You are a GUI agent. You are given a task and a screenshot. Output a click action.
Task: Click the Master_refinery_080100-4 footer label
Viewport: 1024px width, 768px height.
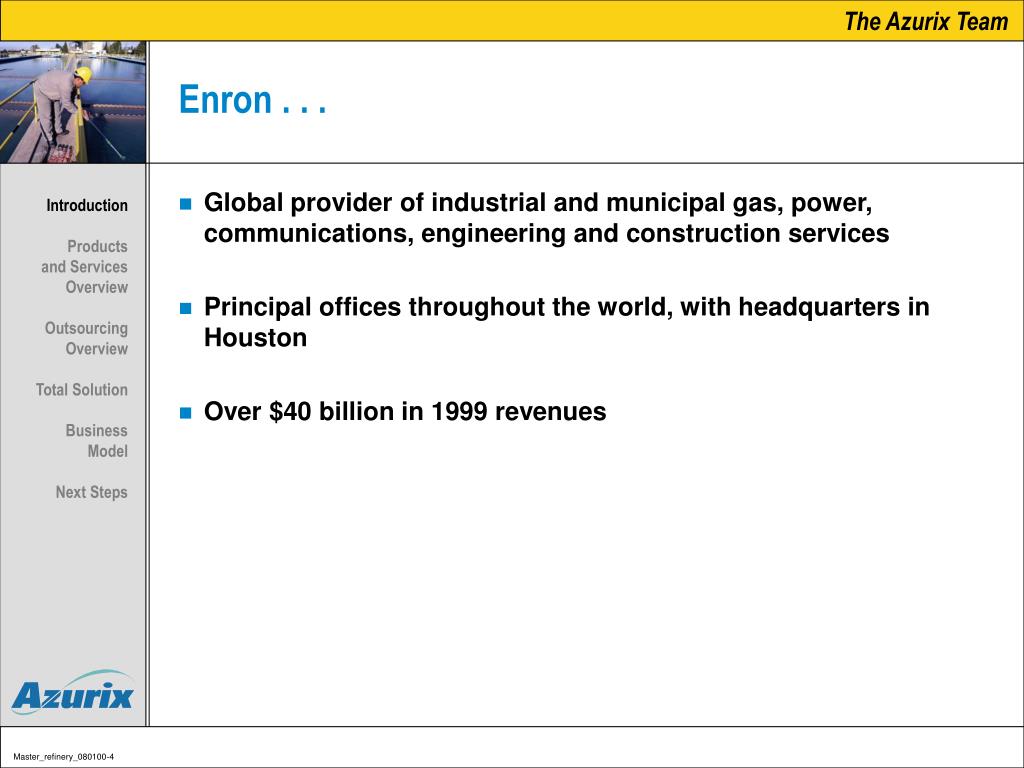click(x=63, y=757)
